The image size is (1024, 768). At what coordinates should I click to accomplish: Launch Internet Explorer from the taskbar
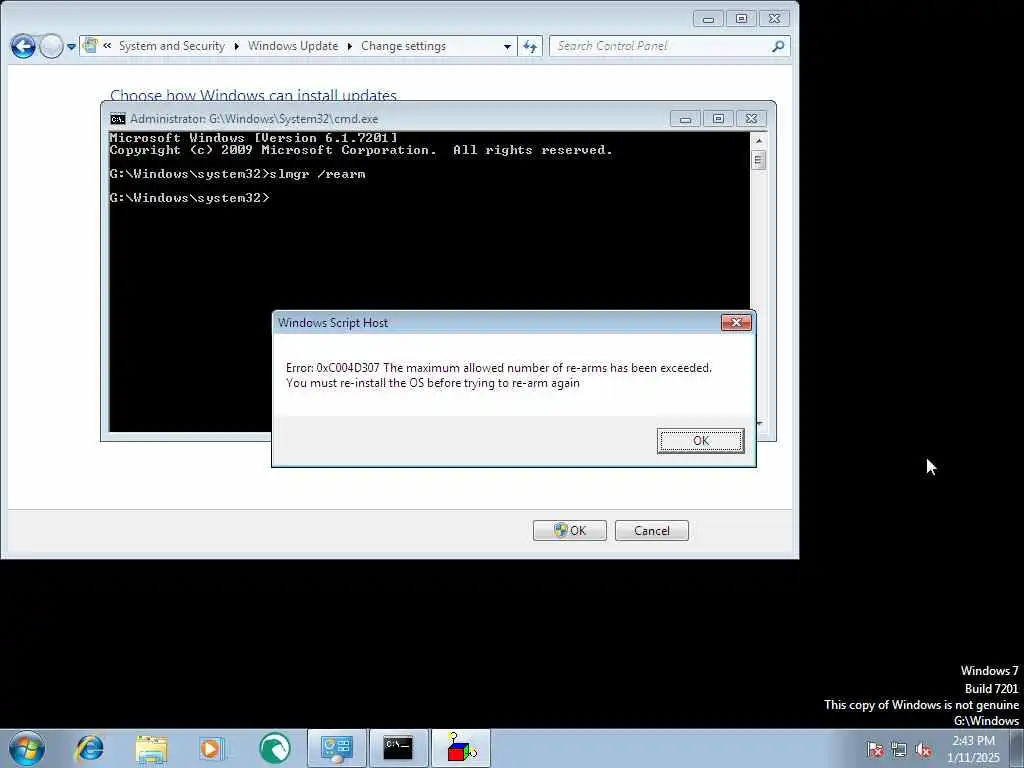pyautogui.click(x=89, y=748)
